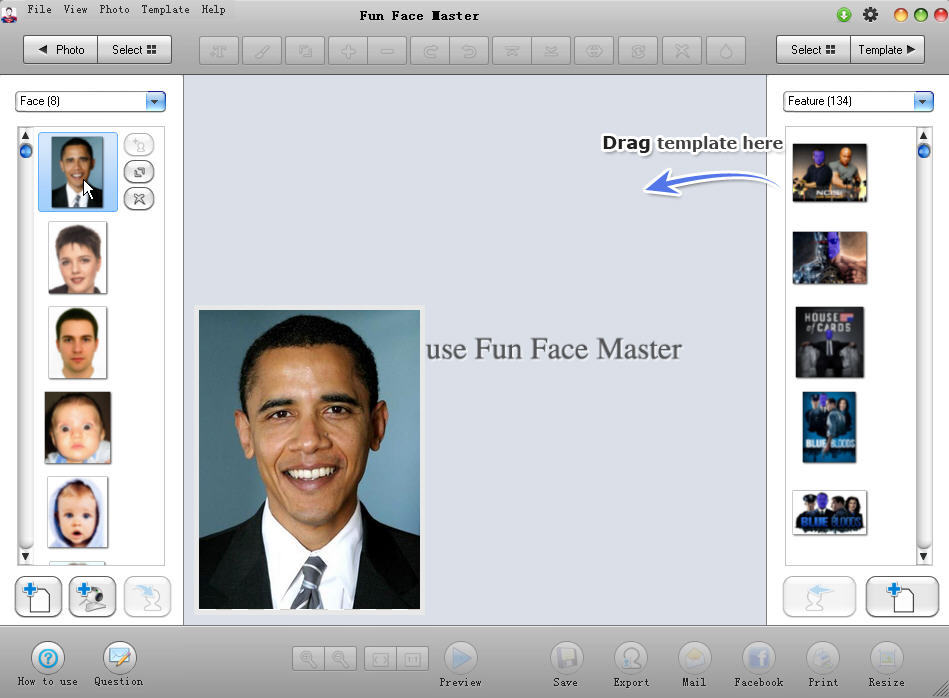
Task: Open the How to use help icon
Action: click(48, 658)
